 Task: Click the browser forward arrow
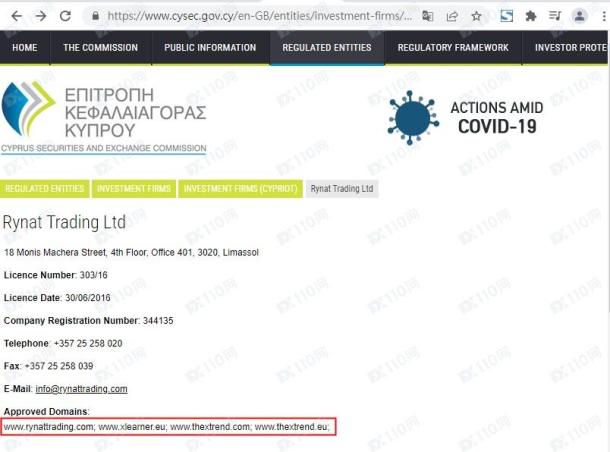(x=40, y=16)
